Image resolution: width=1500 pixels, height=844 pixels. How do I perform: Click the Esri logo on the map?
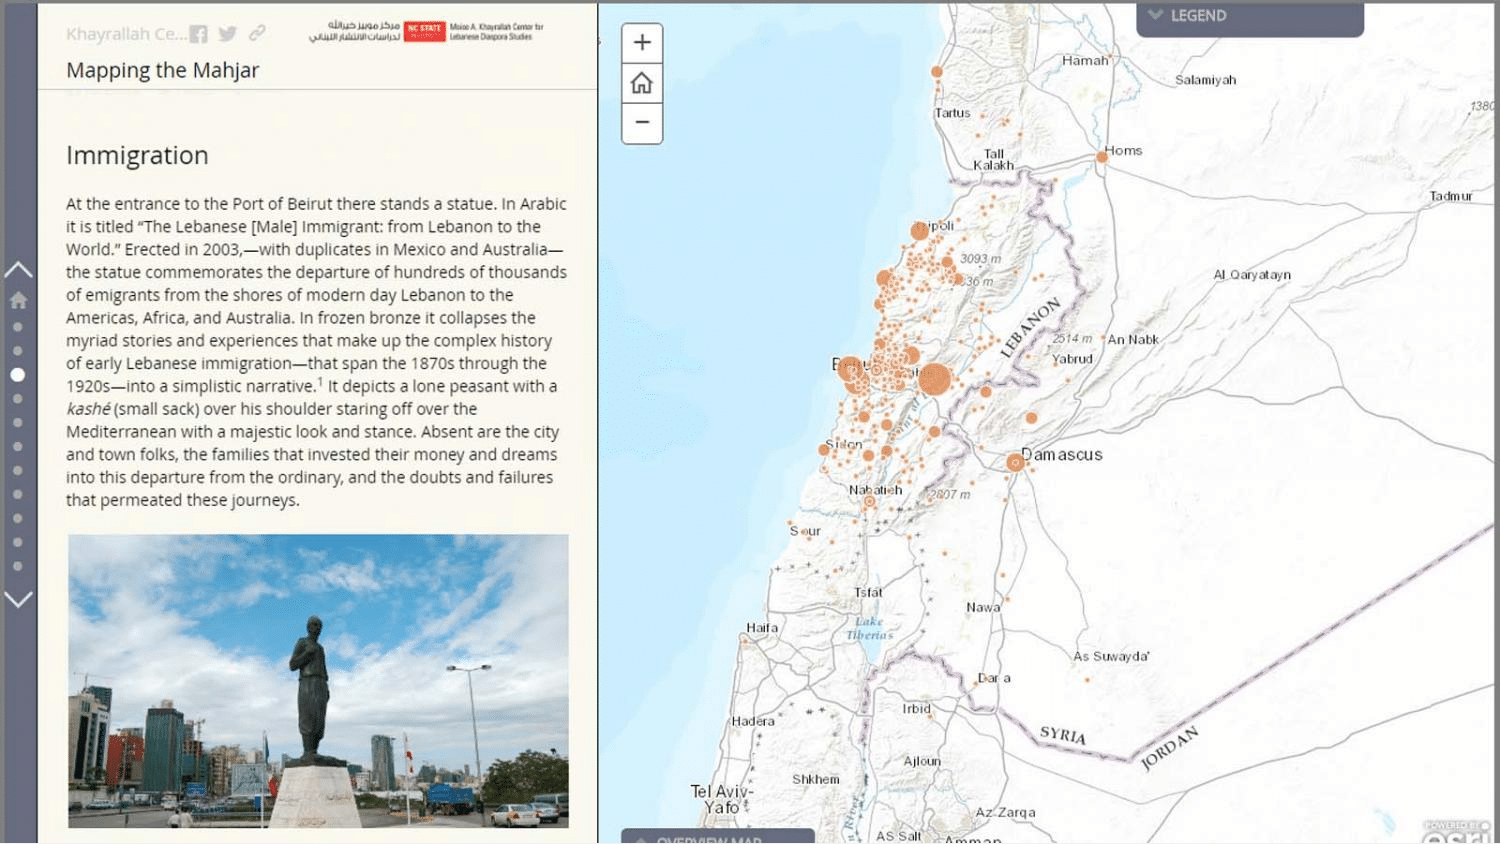[1457, 832]
